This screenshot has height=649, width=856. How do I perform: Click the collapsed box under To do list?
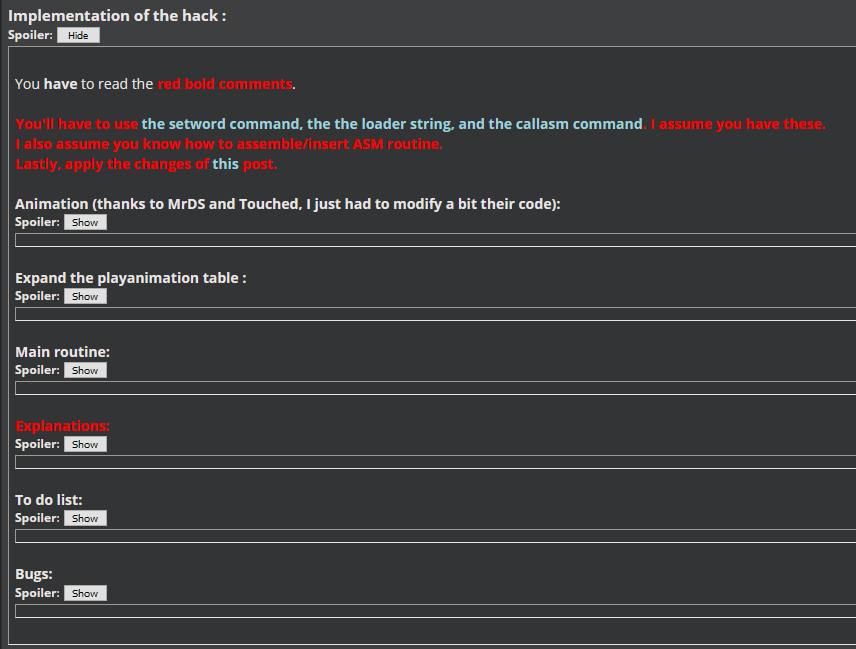coord(435,536)
